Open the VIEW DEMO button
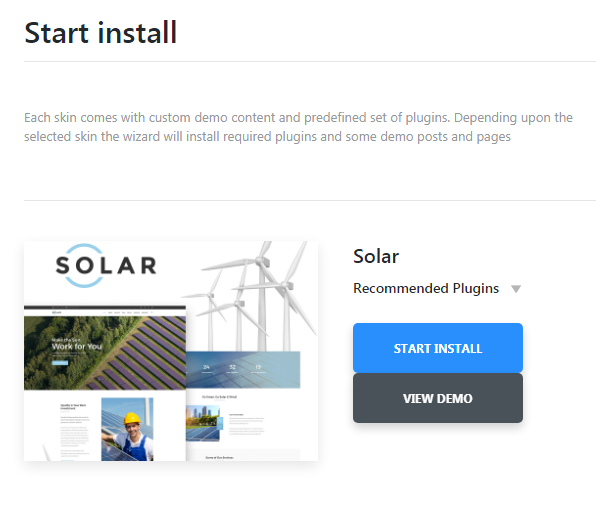596x505 pixels. point(437,398)
